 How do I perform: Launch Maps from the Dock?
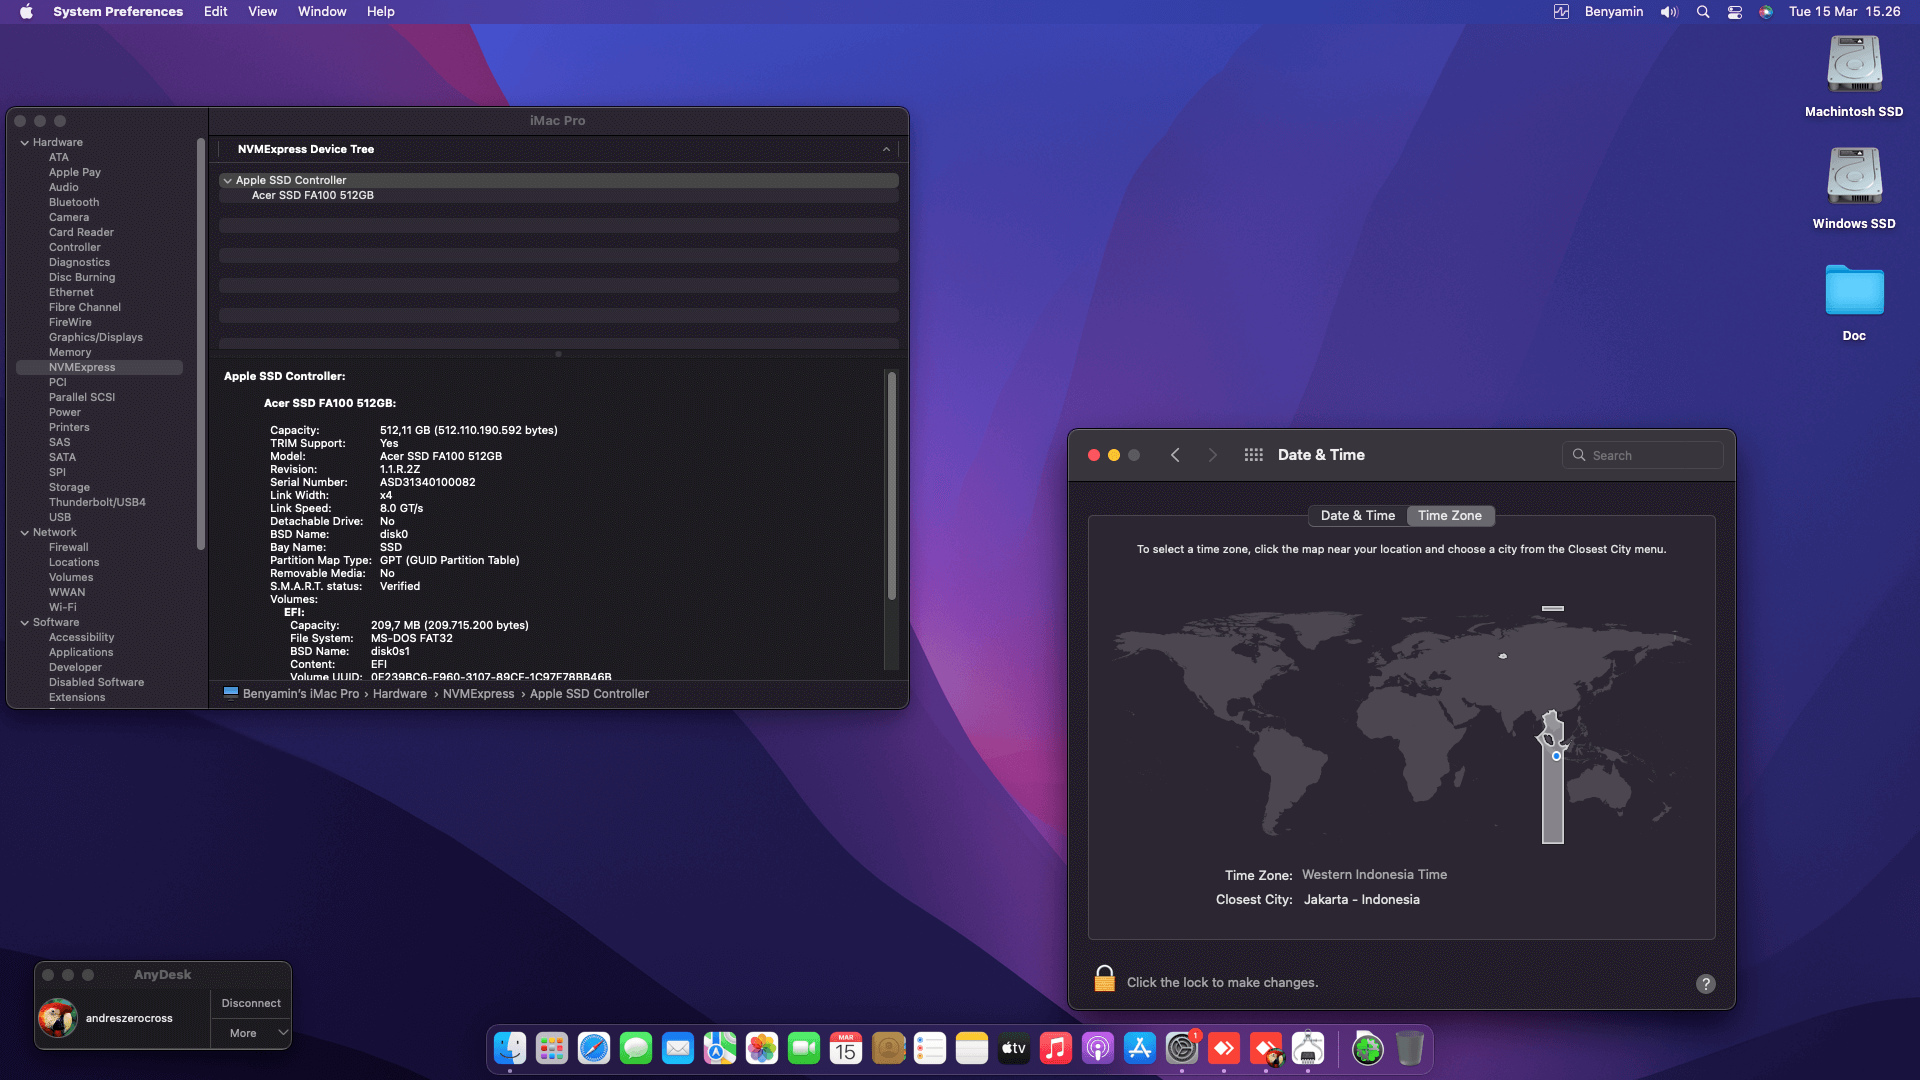(x=720, y=1048)
